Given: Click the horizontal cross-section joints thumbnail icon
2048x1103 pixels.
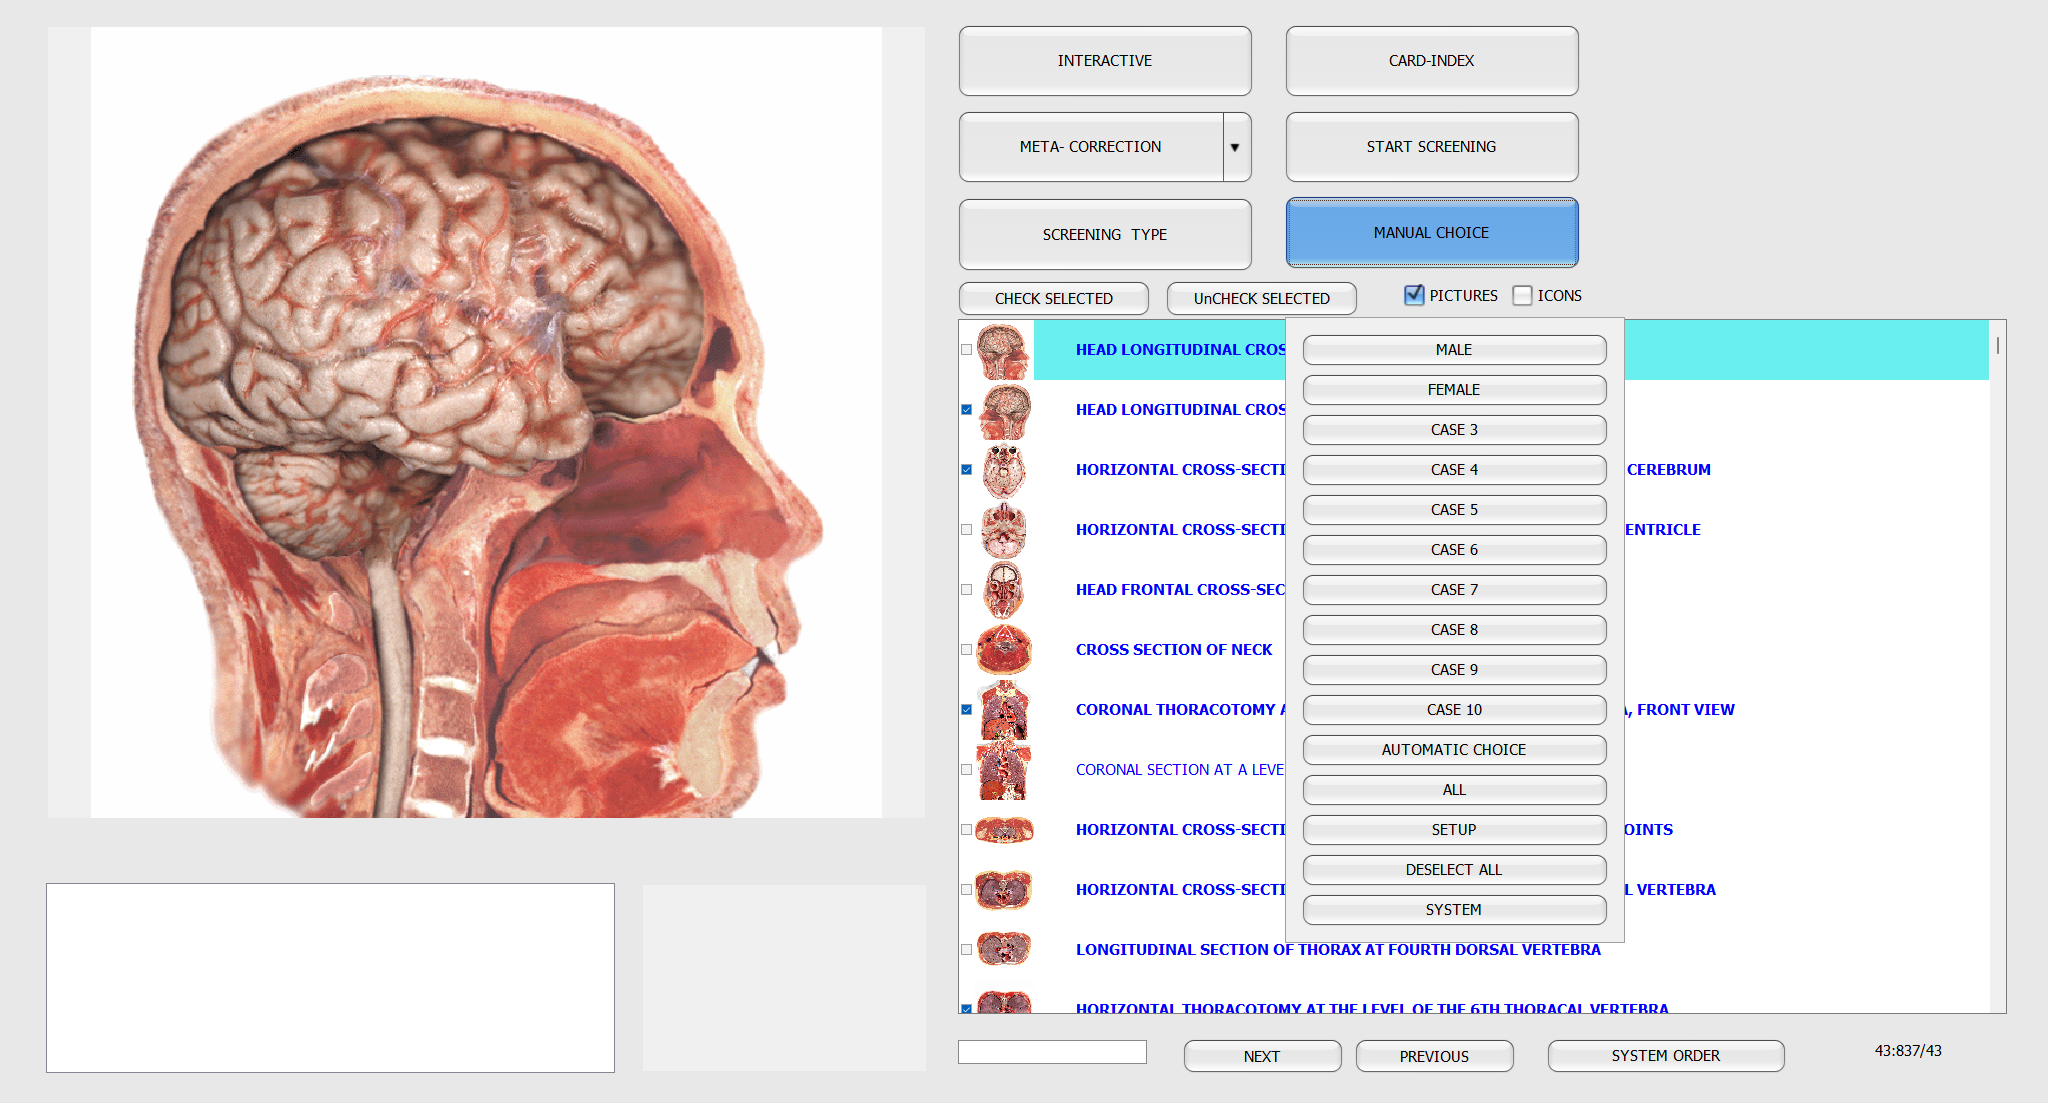Looking at the screenshot, I should click(1003, 830).
